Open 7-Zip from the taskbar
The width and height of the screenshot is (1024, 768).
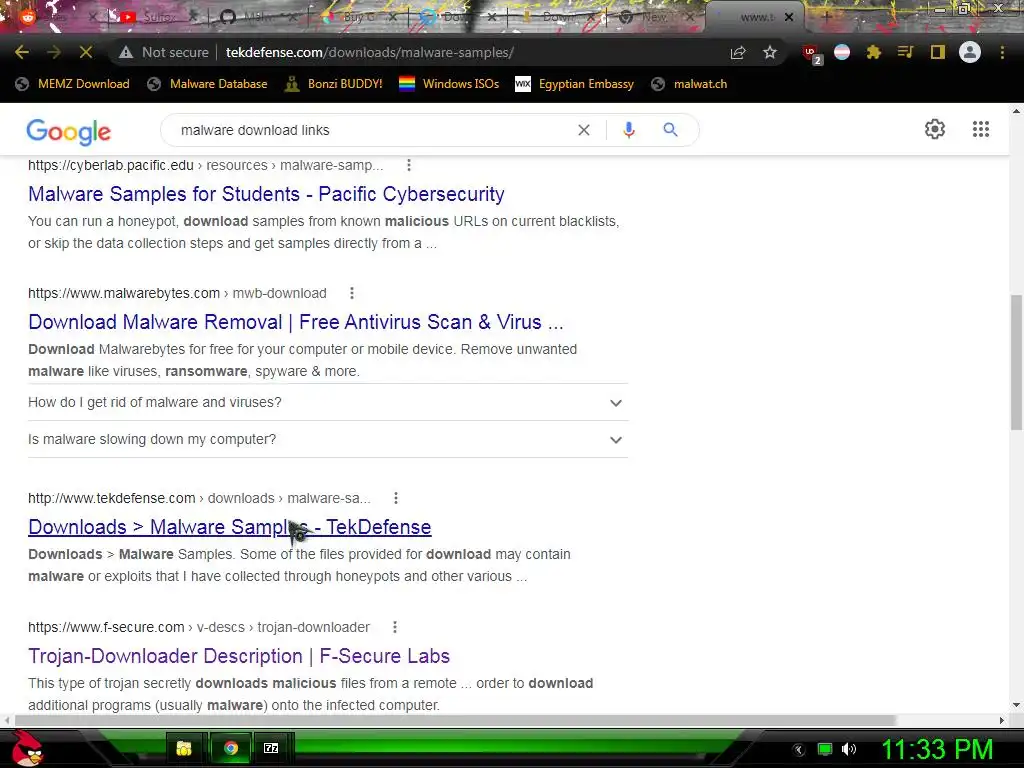(x=271, y=748)
